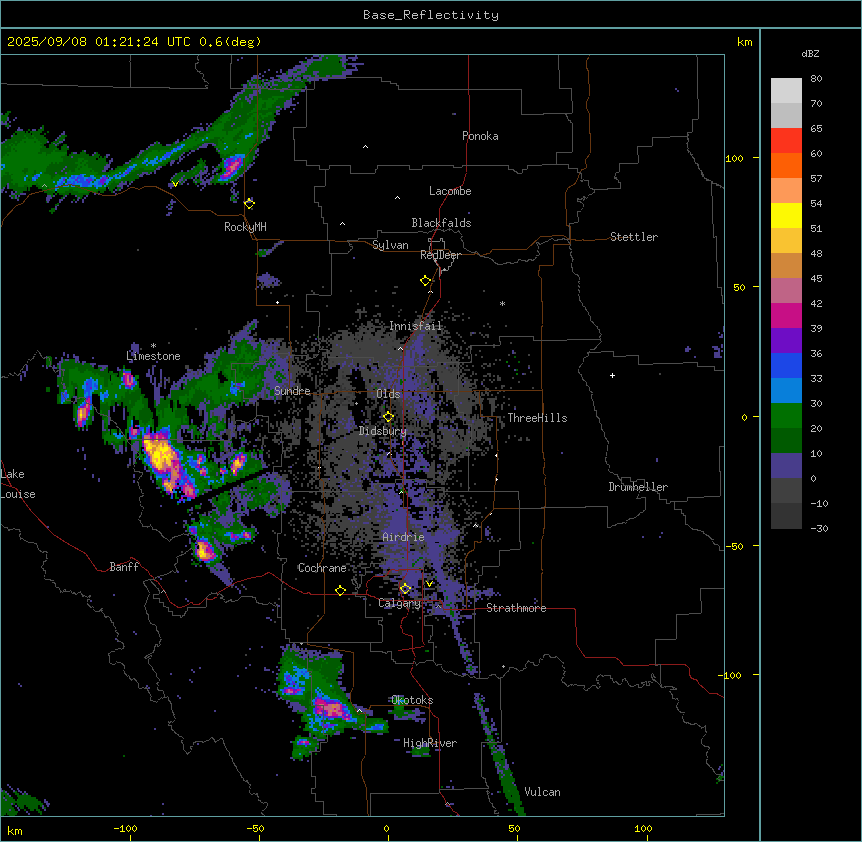Click the 80 dBZ legend value
Image resolution: width=862 pixels, height=842 pixels.
pyautogui.click(x=816, y=79)
